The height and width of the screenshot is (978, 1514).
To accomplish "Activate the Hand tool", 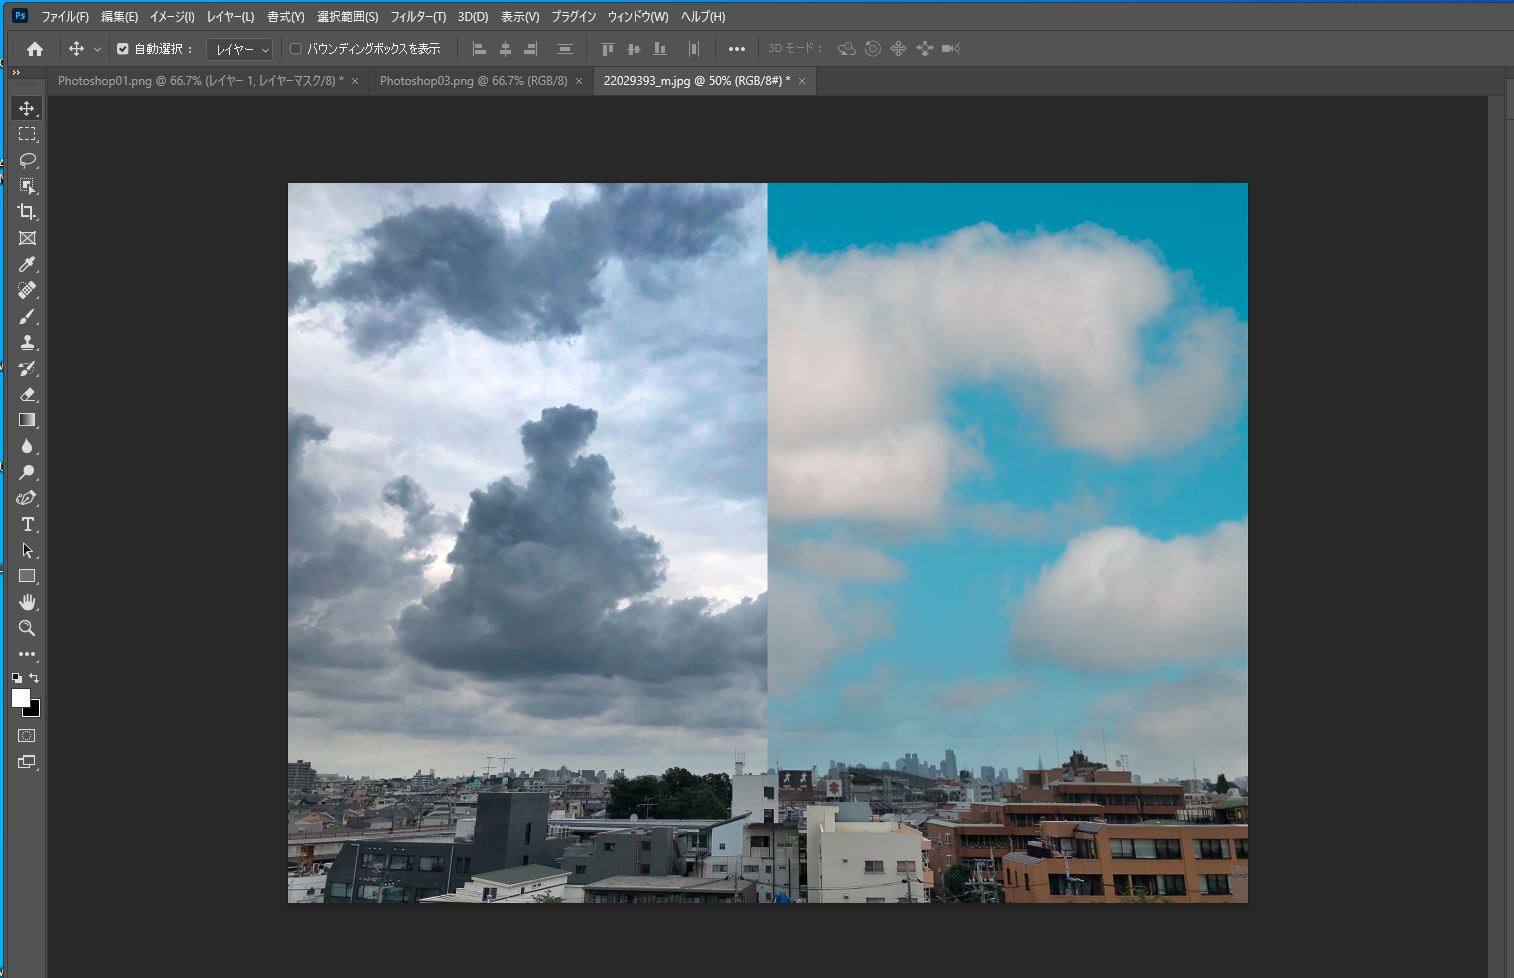I will [x=27, y=602].
